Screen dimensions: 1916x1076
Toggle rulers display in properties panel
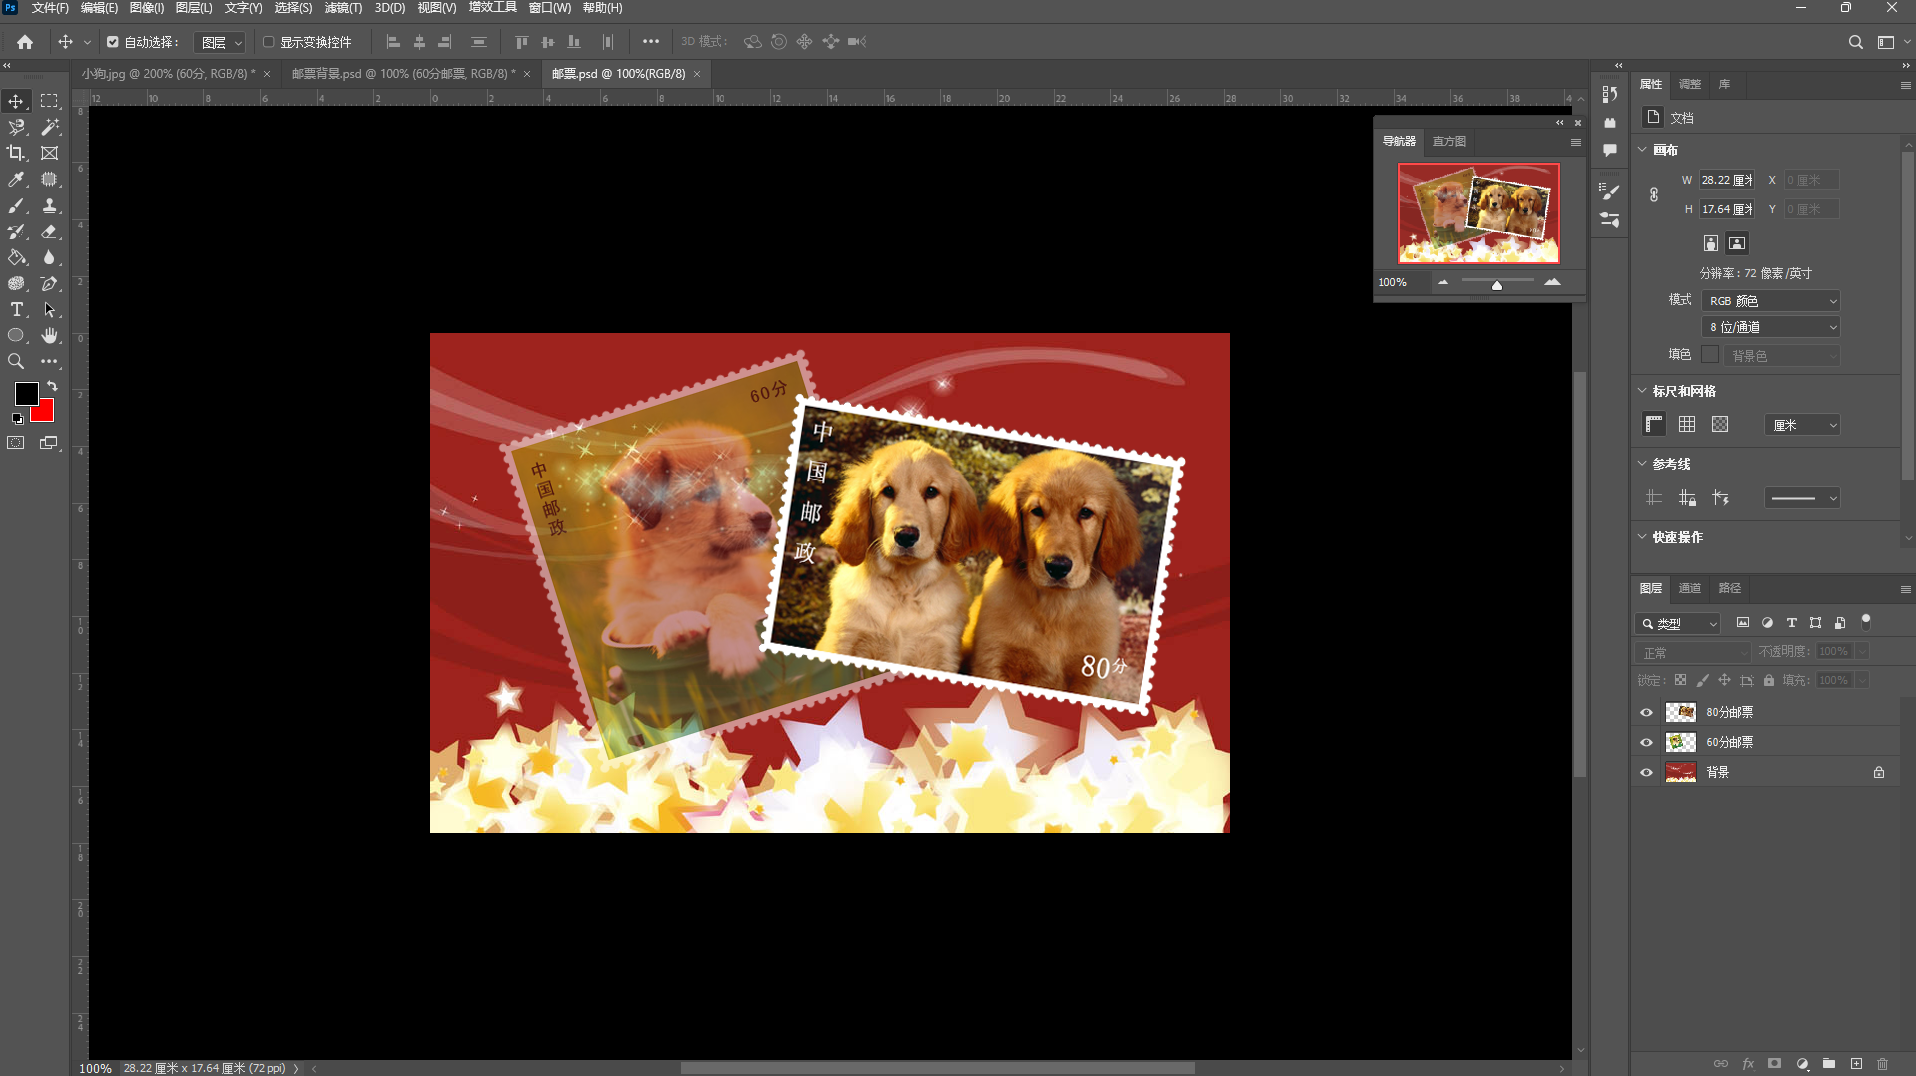[1654, 425]
